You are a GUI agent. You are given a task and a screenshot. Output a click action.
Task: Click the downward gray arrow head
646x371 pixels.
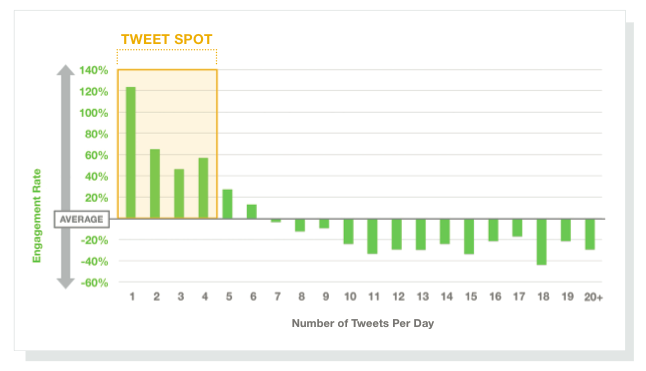tap(66, 283)
